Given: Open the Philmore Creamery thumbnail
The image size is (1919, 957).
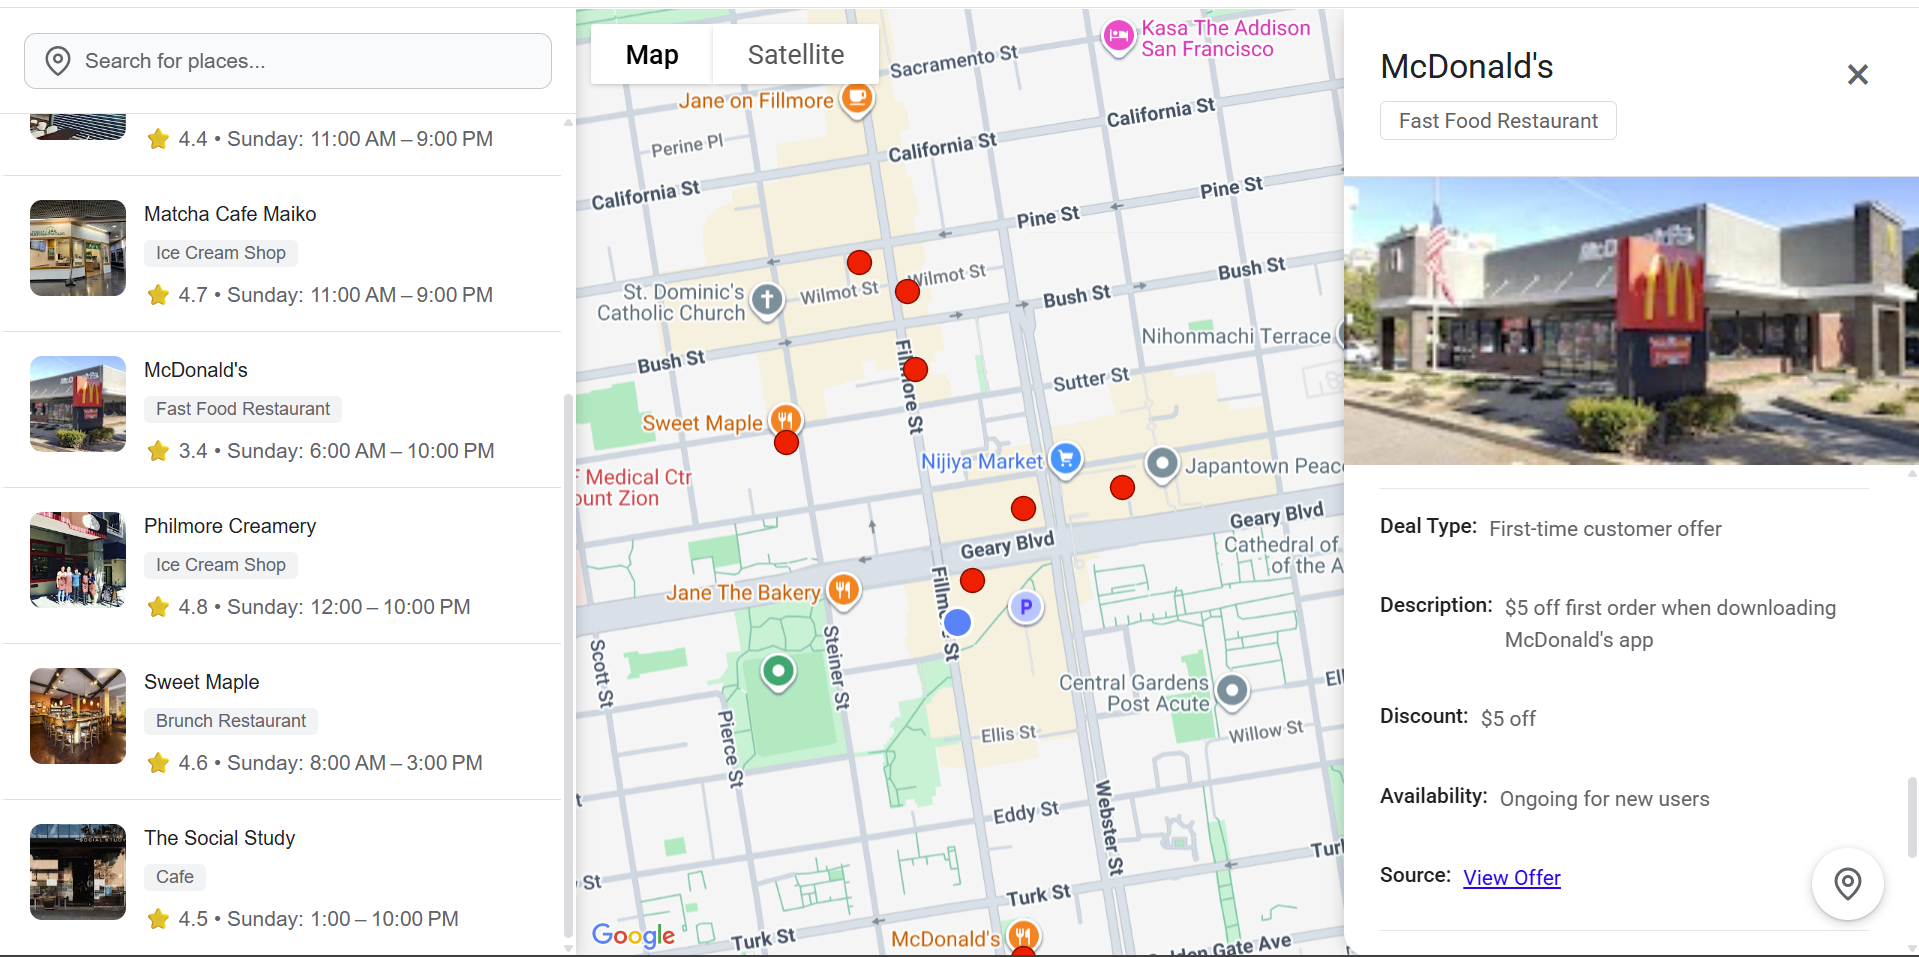Looking at the screenshot, I should (x=78, y=560).
